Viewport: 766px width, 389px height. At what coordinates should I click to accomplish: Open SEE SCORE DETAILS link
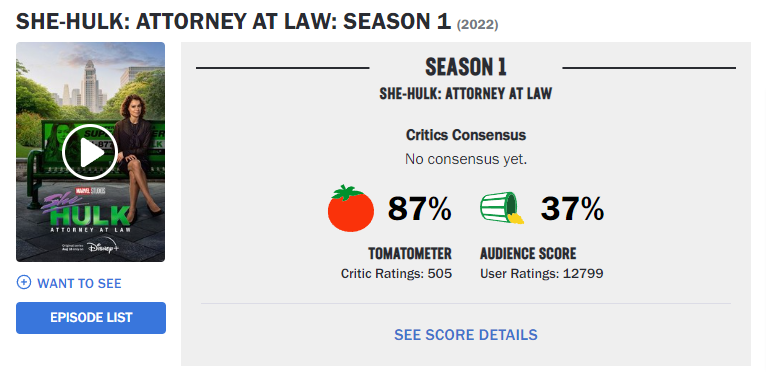(466, 335)
